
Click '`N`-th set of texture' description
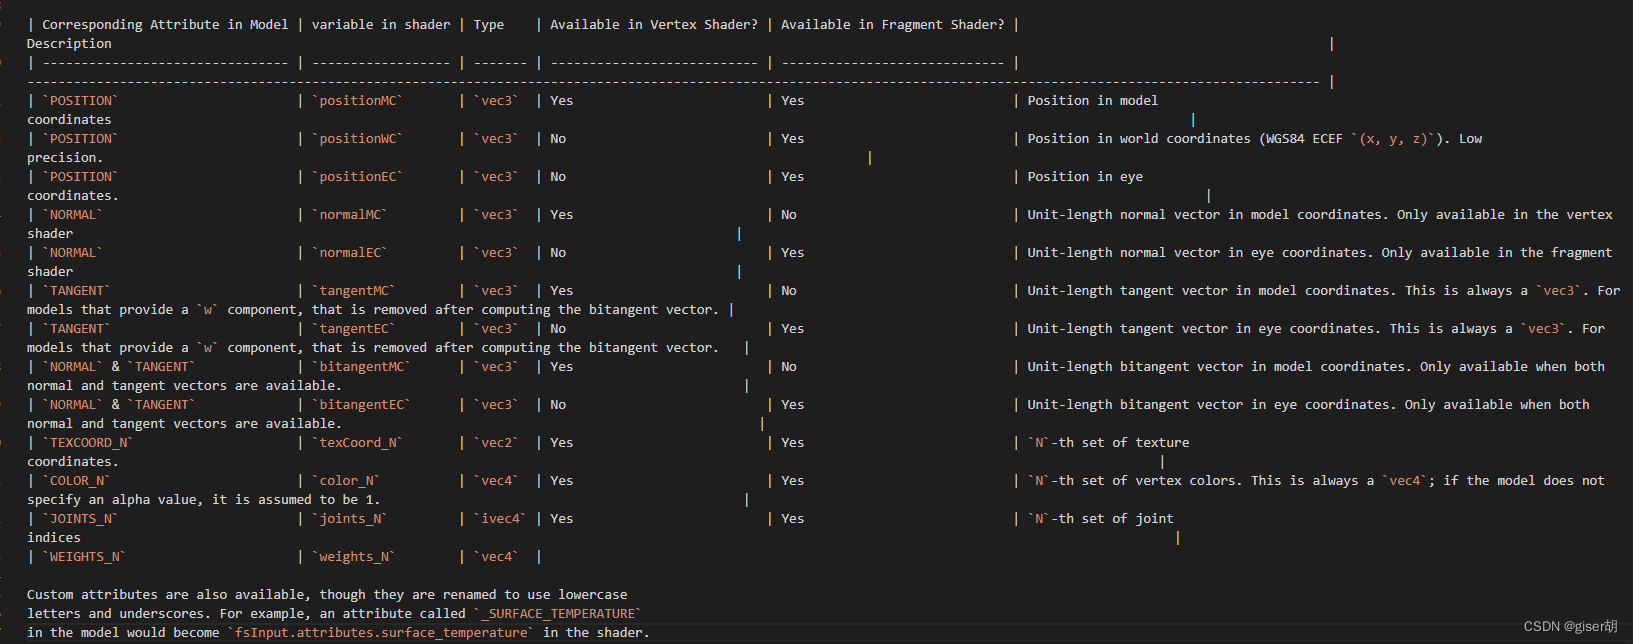1108,442
